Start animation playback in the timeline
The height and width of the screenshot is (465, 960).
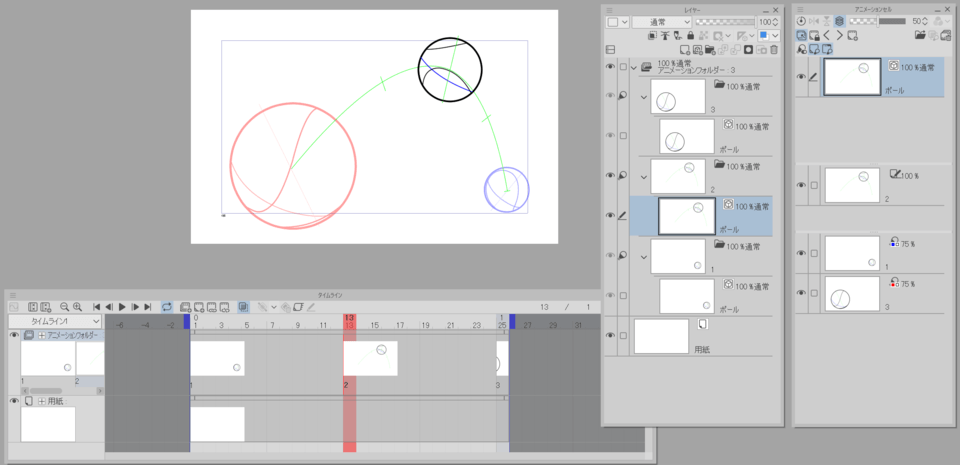click(122, 307)
